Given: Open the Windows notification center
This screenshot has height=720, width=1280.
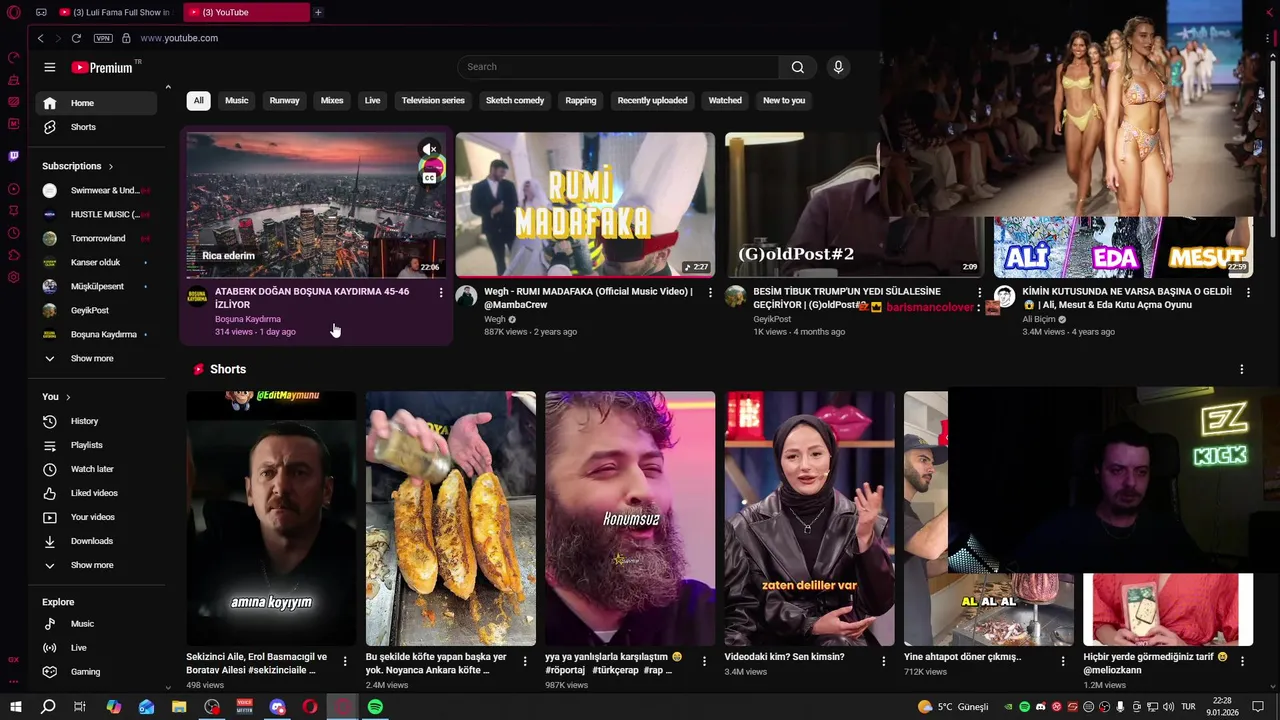Looking at the screenshot, I should click(x=1257, y=707).
